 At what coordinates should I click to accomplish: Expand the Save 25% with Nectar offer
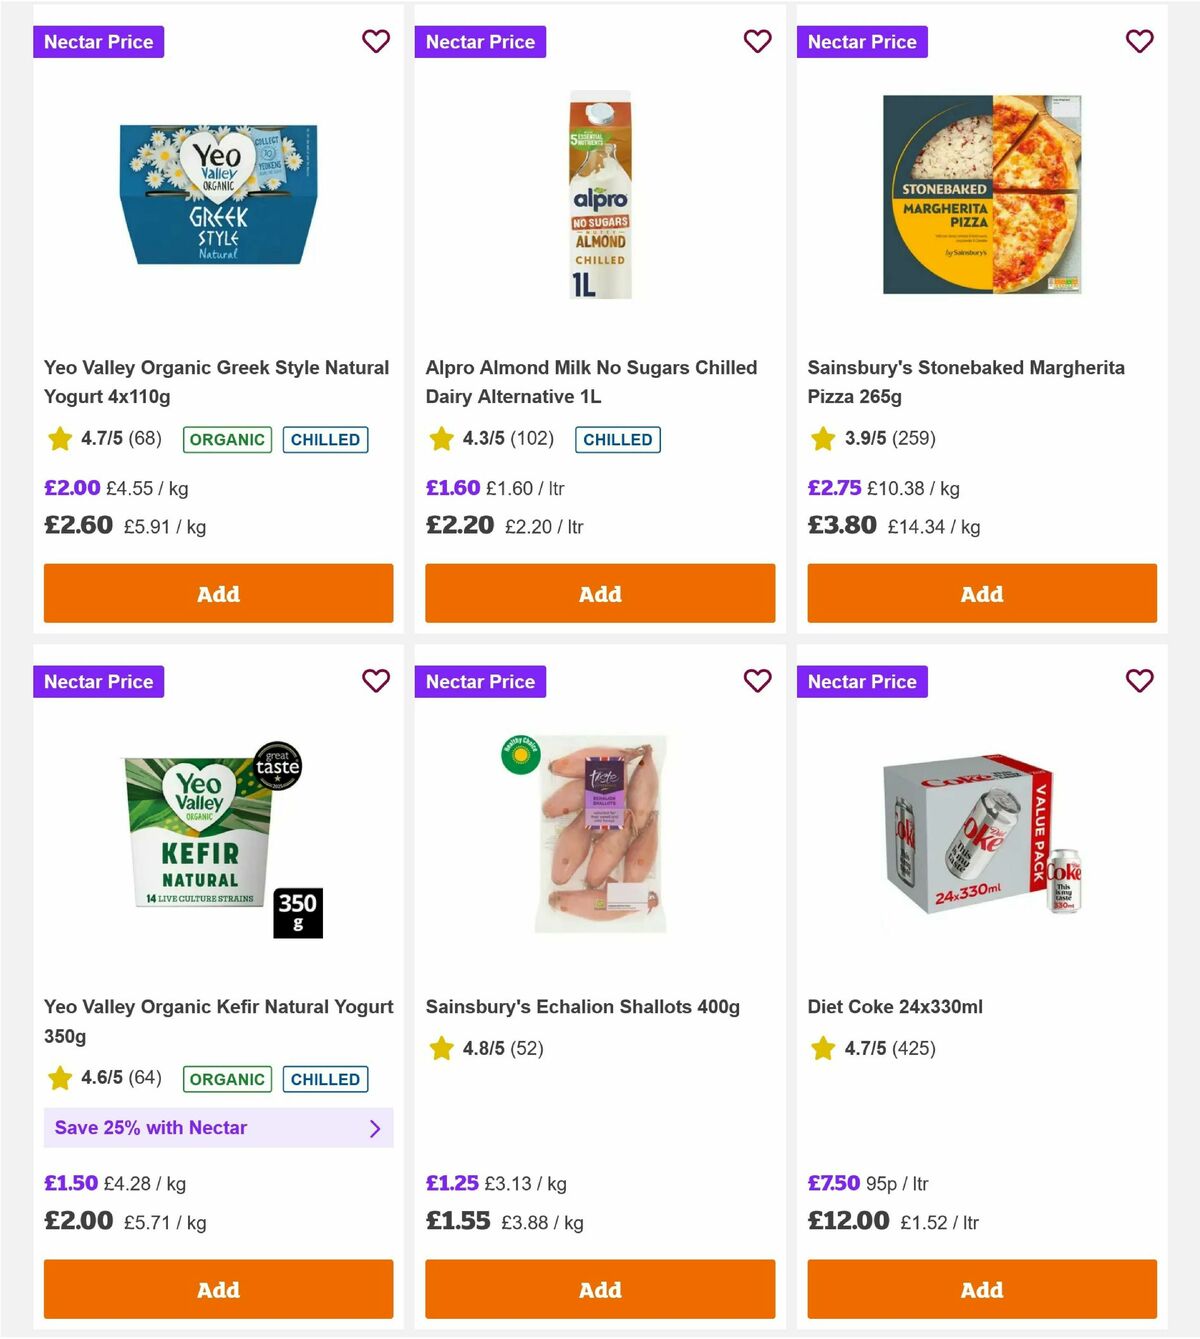point(218,1128)
